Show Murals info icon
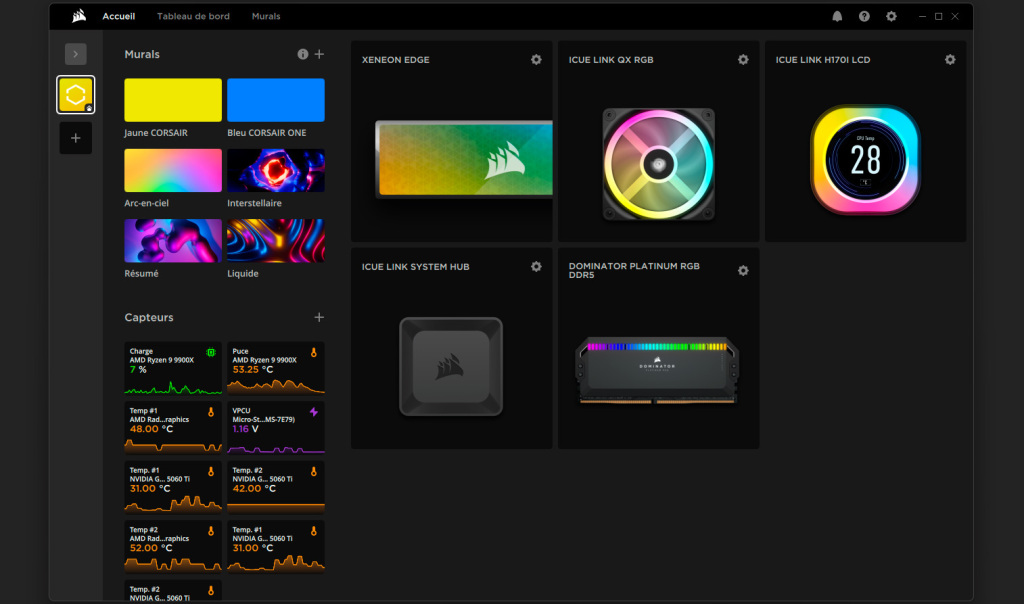 pyautogui.click(x=303, y=54)
